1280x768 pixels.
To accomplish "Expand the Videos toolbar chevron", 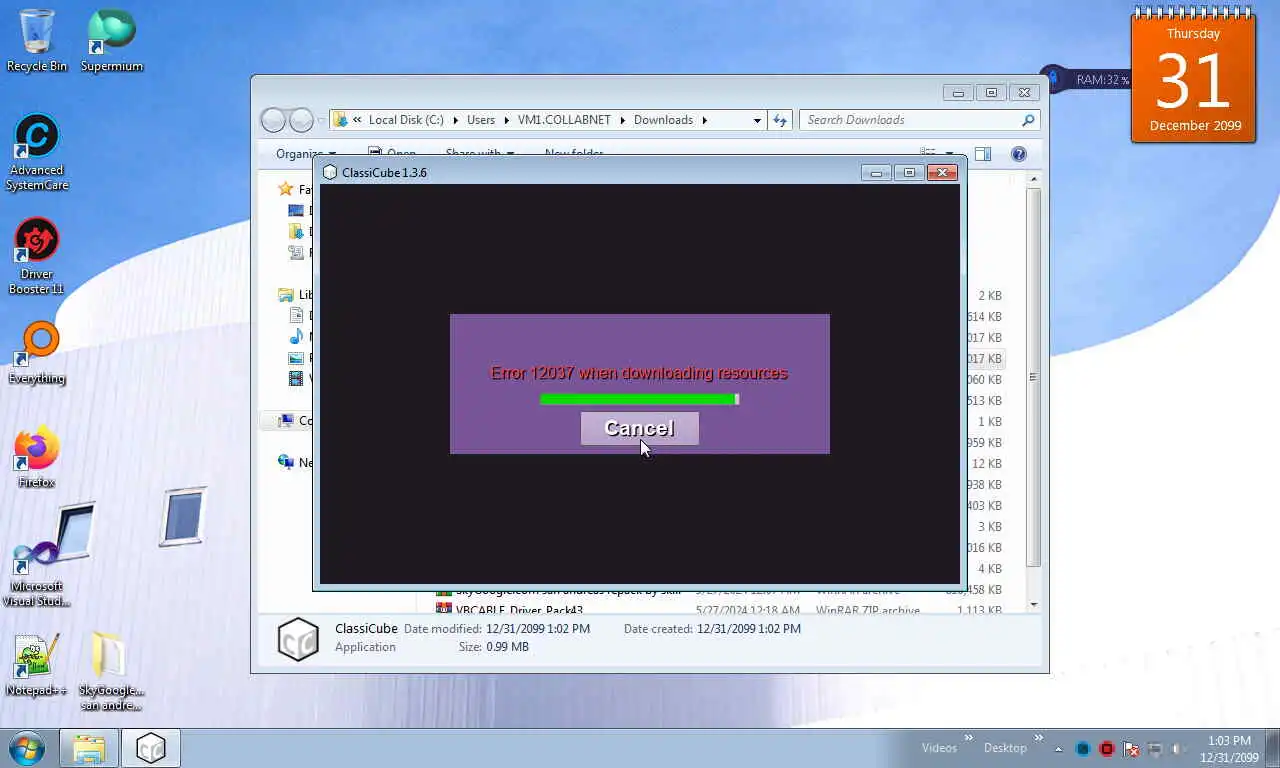I will [x=968, y=739].
